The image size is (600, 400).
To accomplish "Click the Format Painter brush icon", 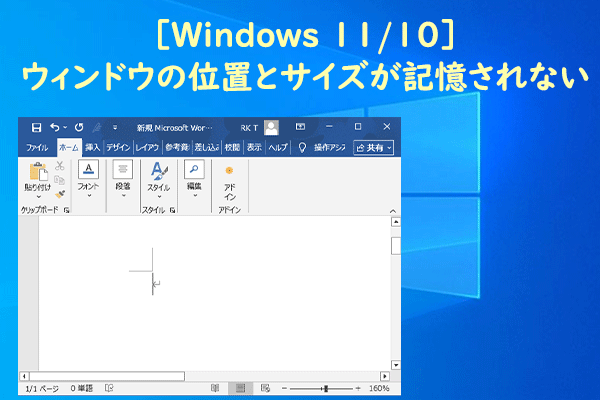I will (x=60, y=194).
